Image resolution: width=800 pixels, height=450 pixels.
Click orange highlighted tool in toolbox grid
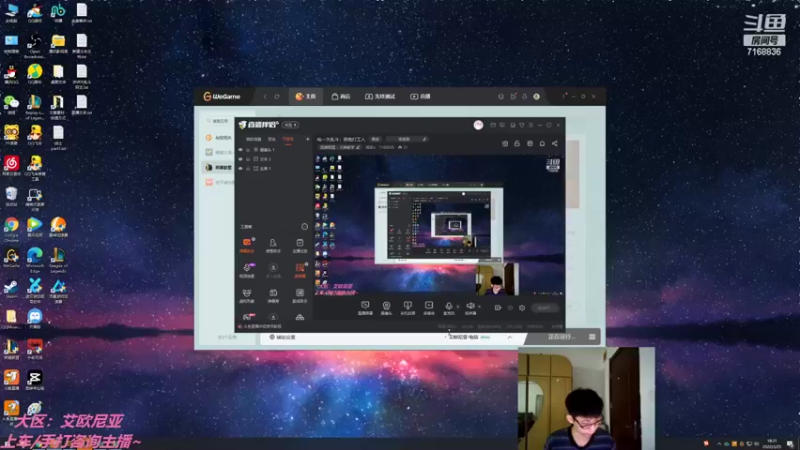point(247,245)
